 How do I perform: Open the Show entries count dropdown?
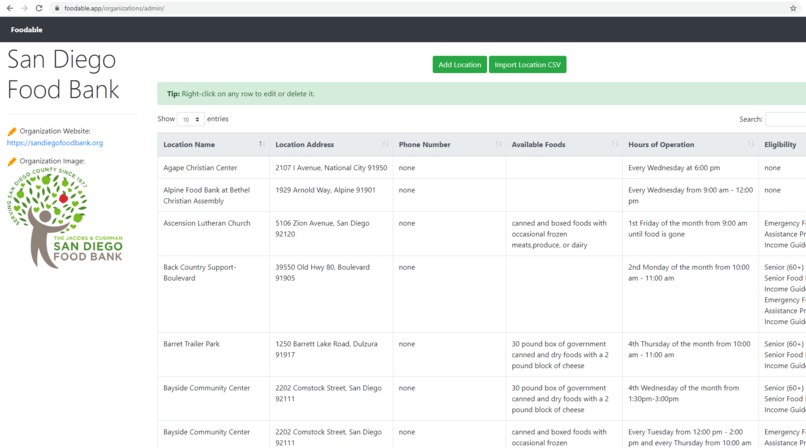pyautogui.click(x=191, y=119)
